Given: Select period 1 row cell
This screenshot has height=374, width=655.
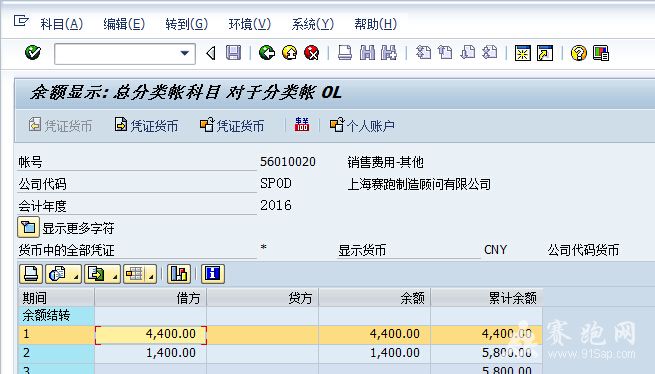Looking at the screenshot, I should click(x=56, y=334).
